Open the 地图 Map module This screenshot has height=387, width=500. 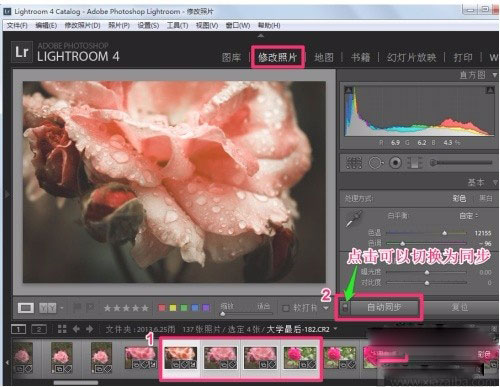324,57
